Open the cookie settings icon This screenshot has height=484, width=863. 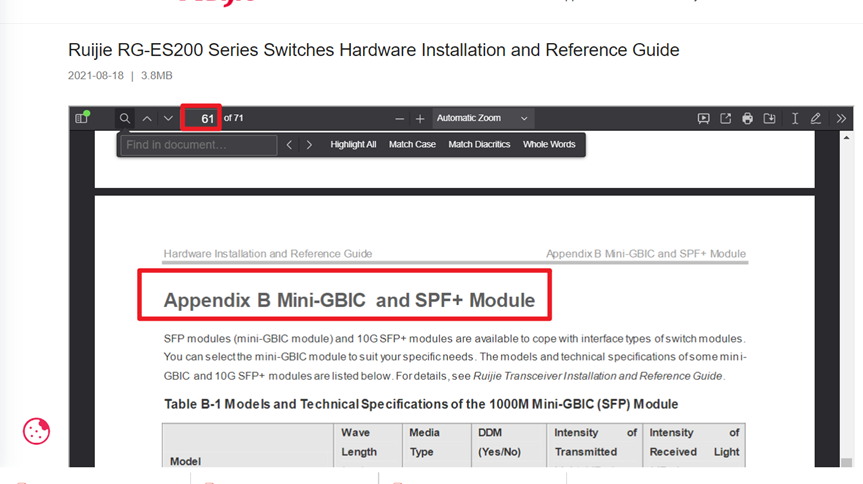click(x=36, y=431)
